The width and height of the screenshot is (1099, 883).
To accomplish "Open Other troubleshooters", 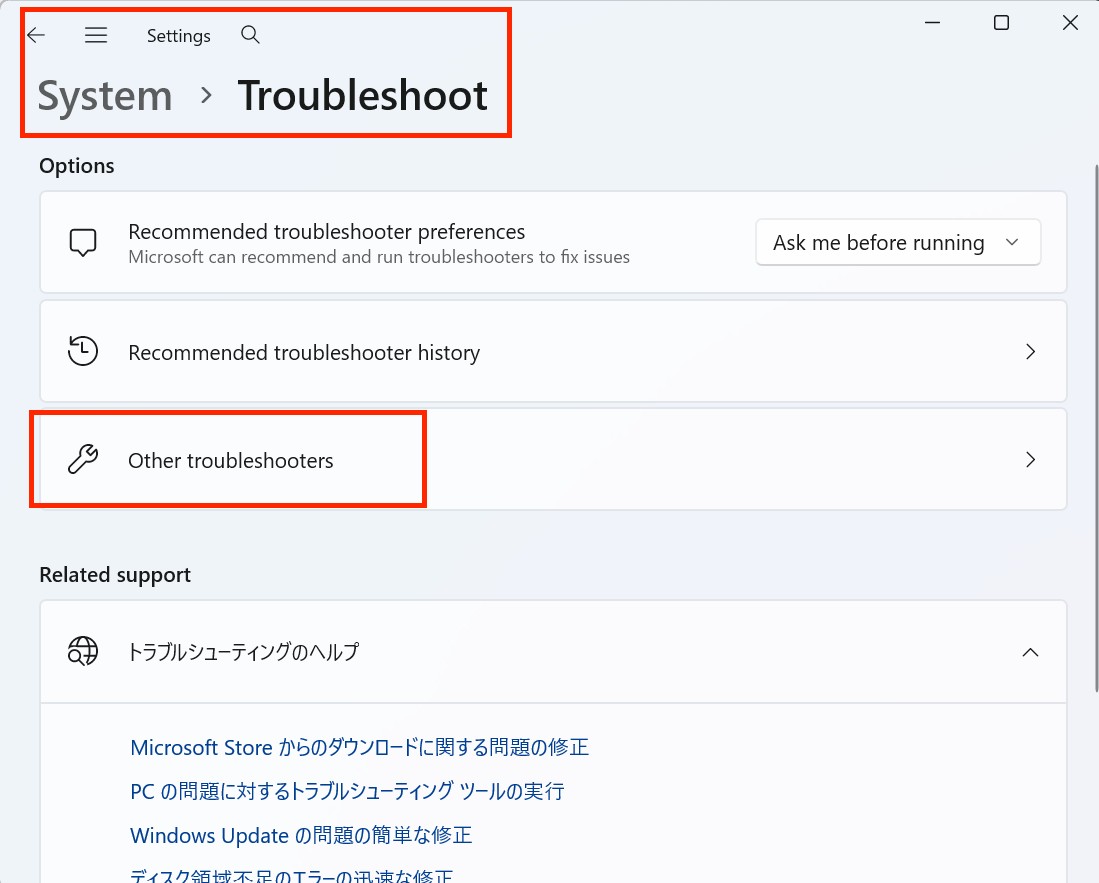I will pos(553,460).
